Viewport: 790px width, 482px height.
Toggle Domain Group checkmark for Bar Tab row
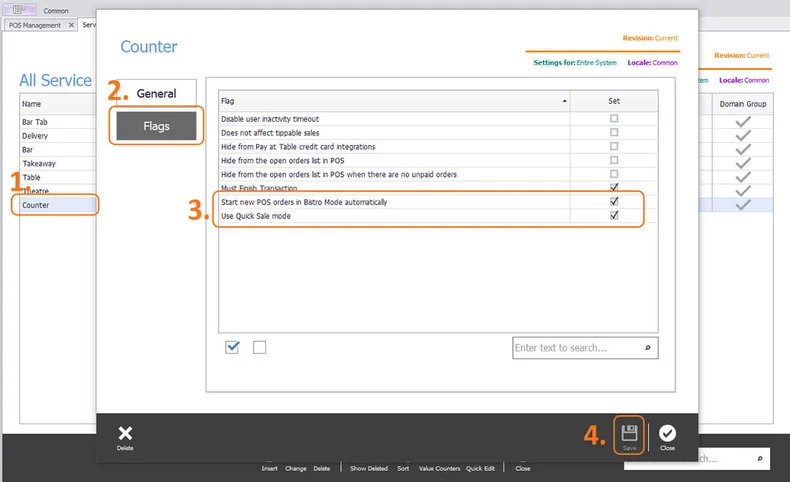coord(743,121)
